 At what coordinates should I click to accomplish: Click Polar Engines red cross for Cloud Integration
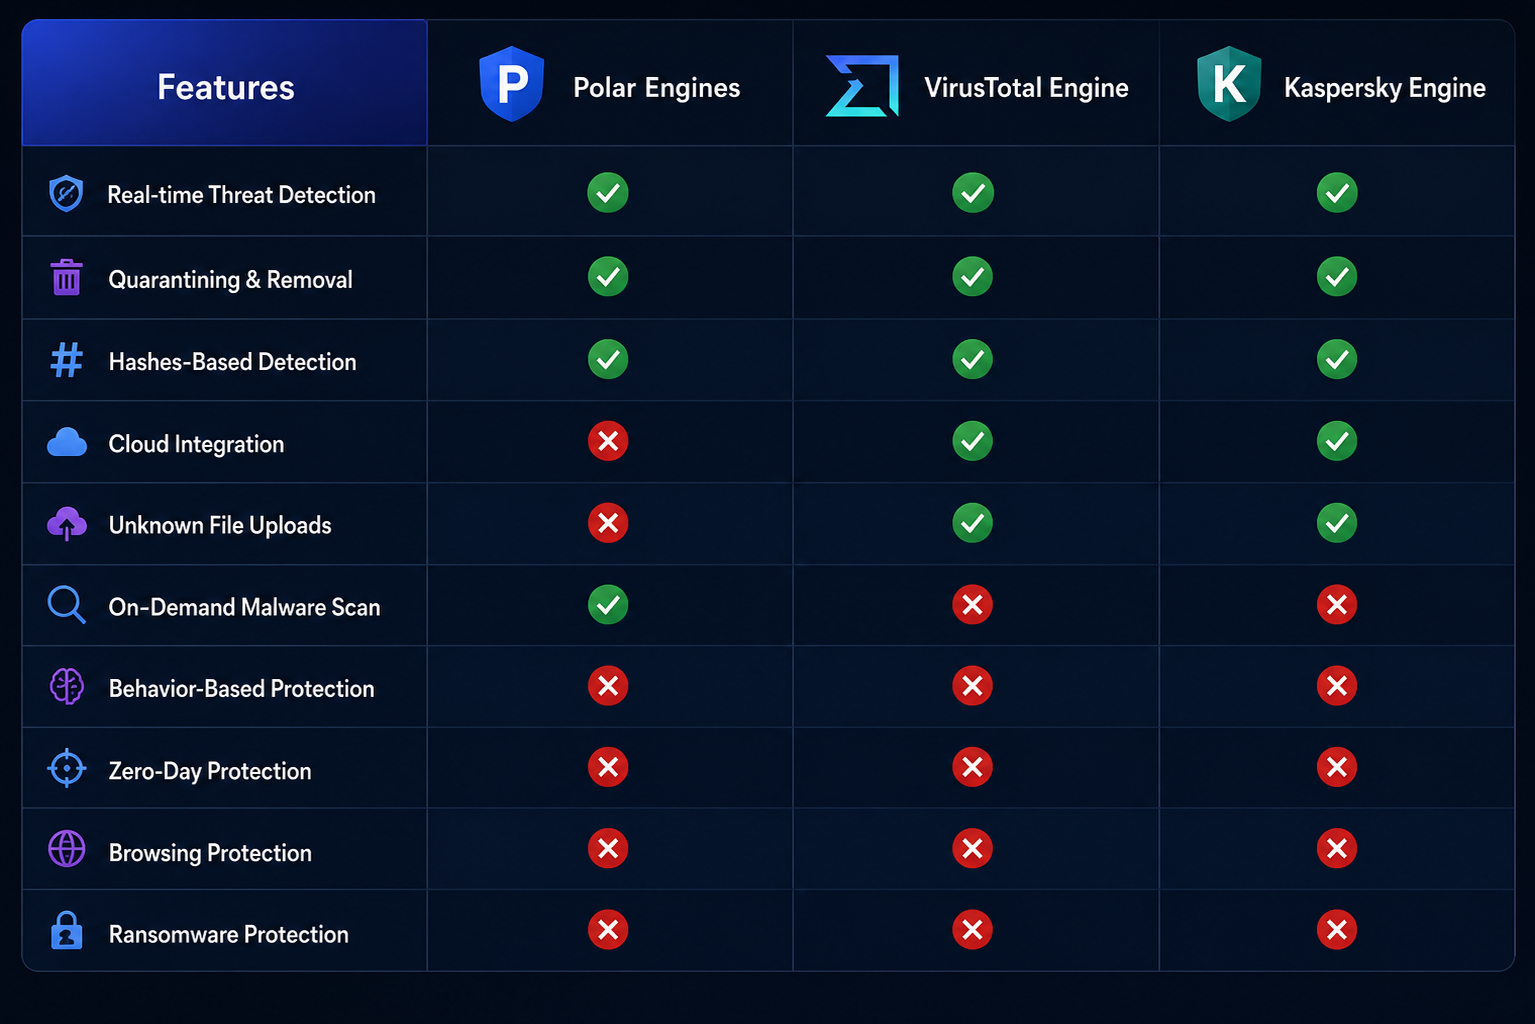[608, 441]
